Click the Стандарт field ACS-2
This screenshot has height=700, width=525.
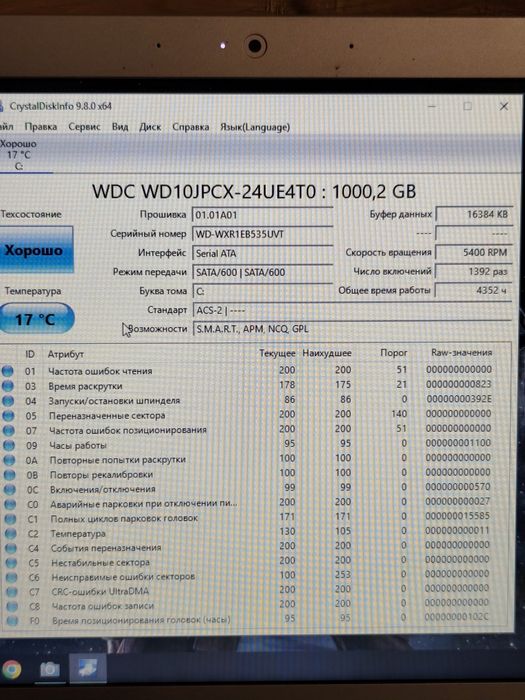tap(352, 310)
